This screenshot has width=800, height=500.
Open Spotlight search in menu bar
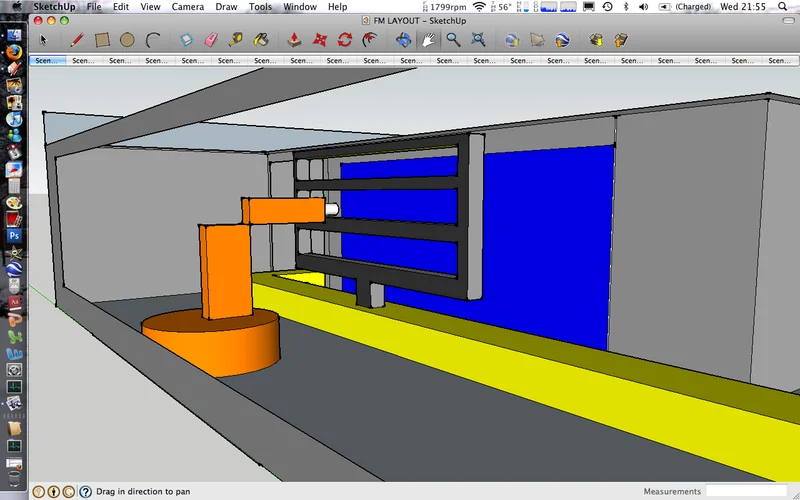click(x=783, y=7)
